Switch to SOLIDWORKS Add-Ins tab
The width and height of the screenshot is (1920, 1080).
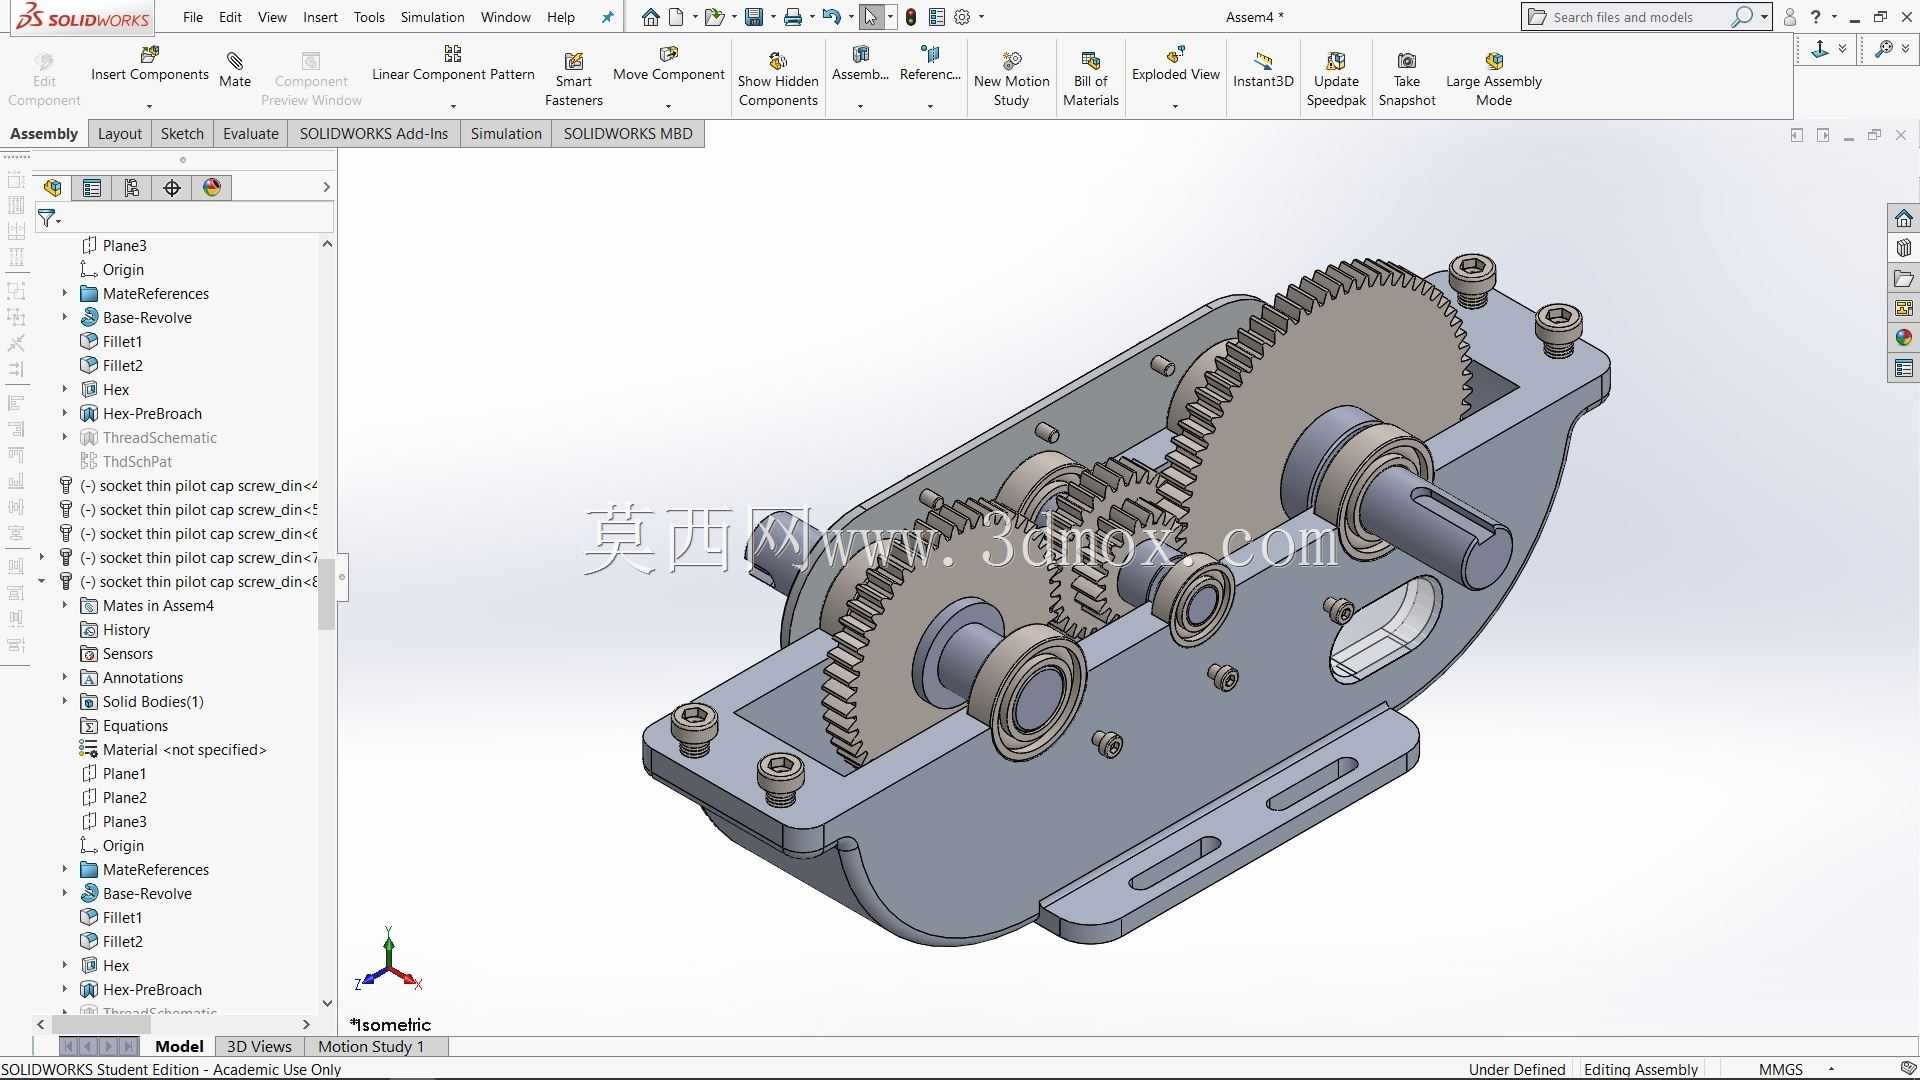tap(374, 134)
